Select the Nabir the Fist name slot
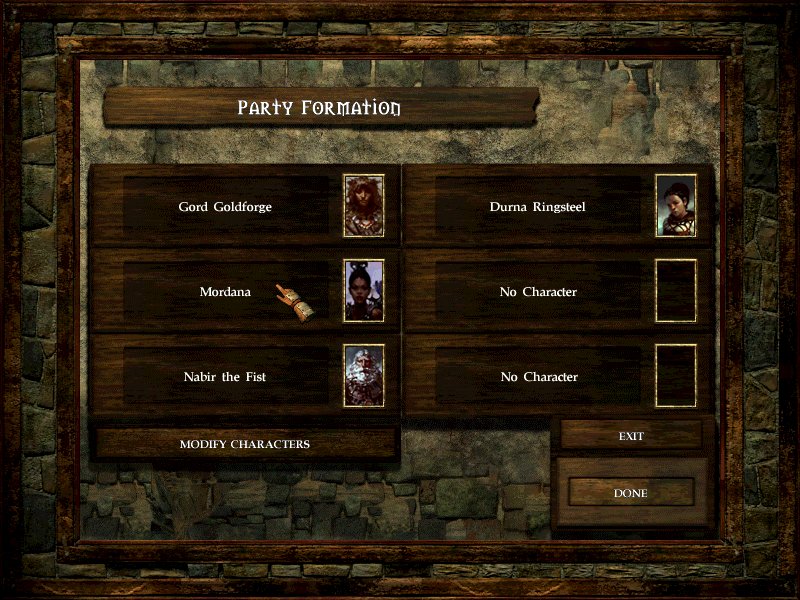The width and height of the screenshot is (800, 600). [226, 377]
